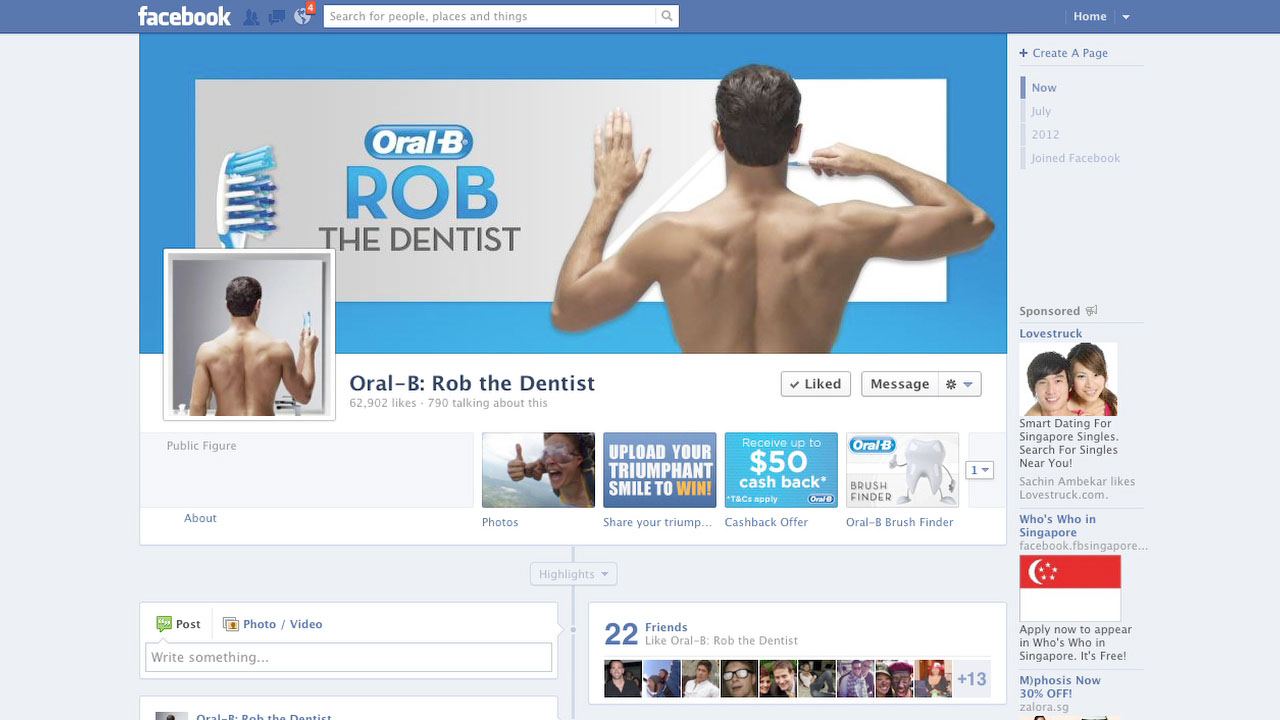This screenshot has height=720, width=1280.
Task: Open notifications globe with badge 4
Action: [303, 16]
